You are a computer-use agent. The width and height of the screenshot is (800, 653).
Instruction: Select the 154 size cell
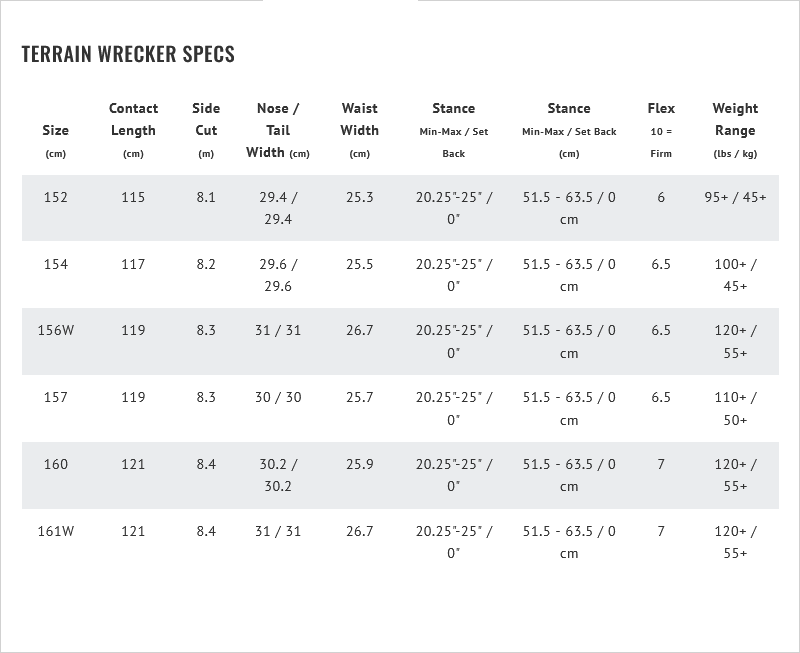[x=56, y=264]
